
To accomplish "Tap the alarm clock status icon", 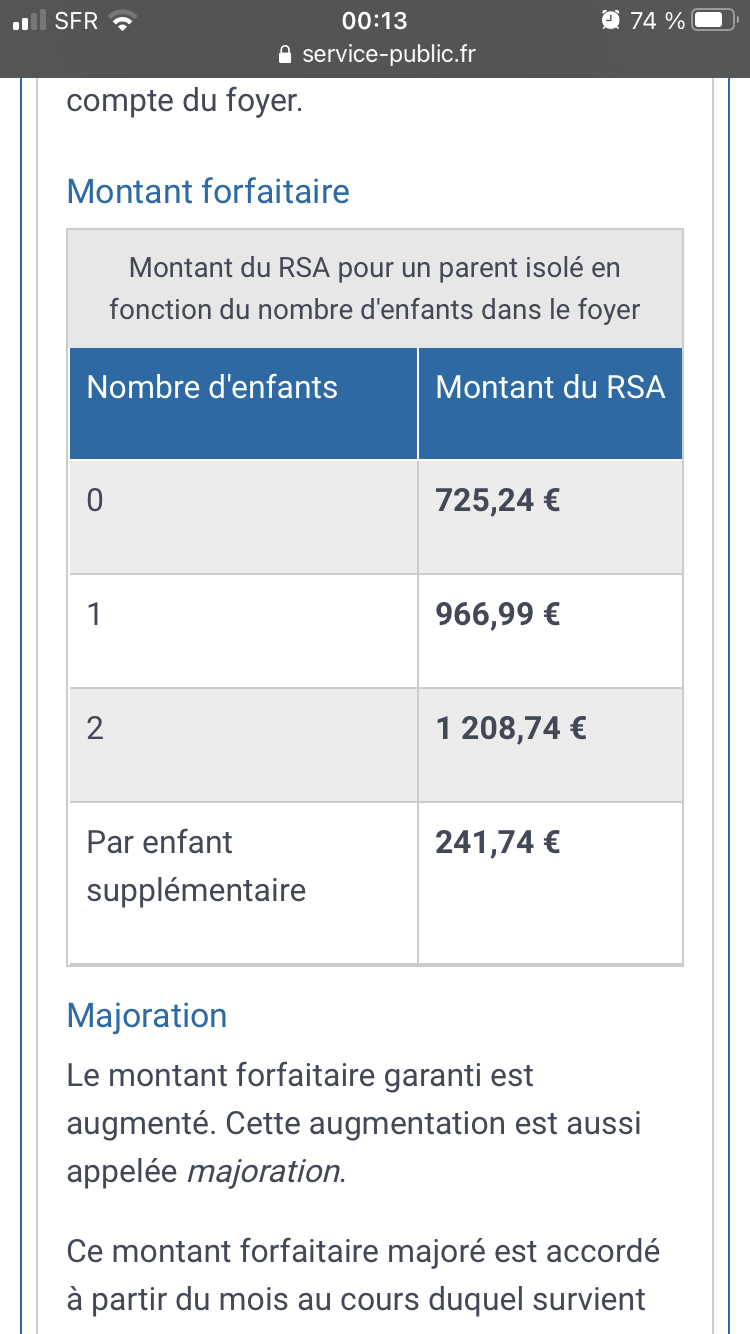I will click(x=611, y=21).
